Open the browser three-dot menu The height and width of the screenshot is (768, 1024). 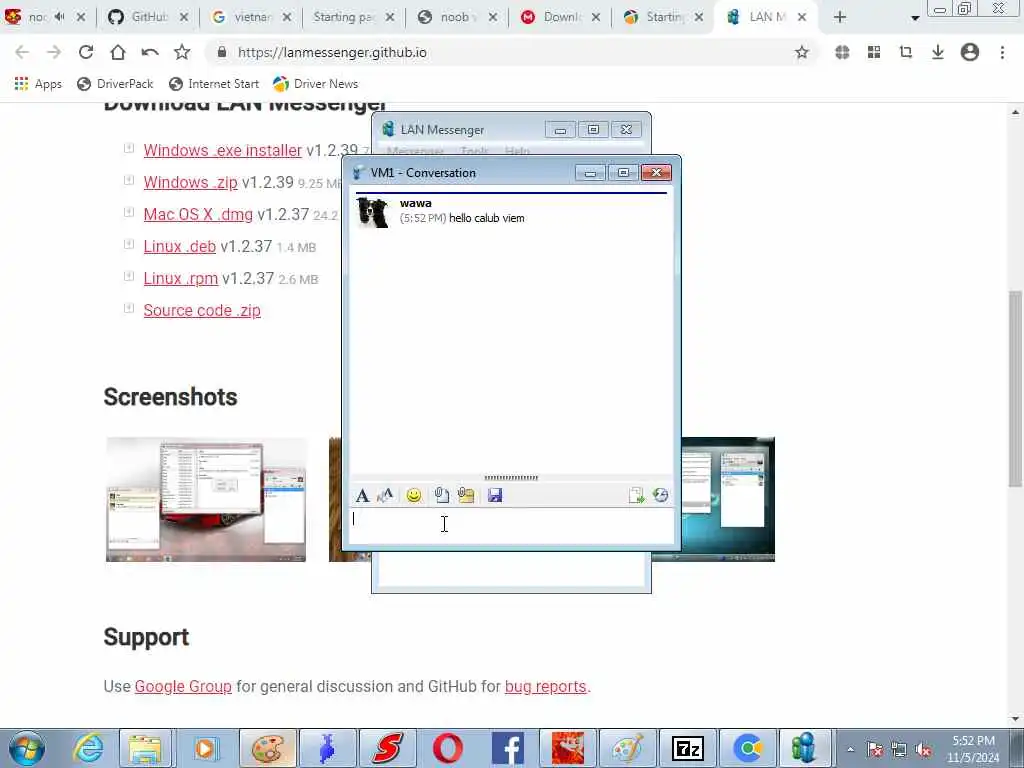click(1002, 52)
